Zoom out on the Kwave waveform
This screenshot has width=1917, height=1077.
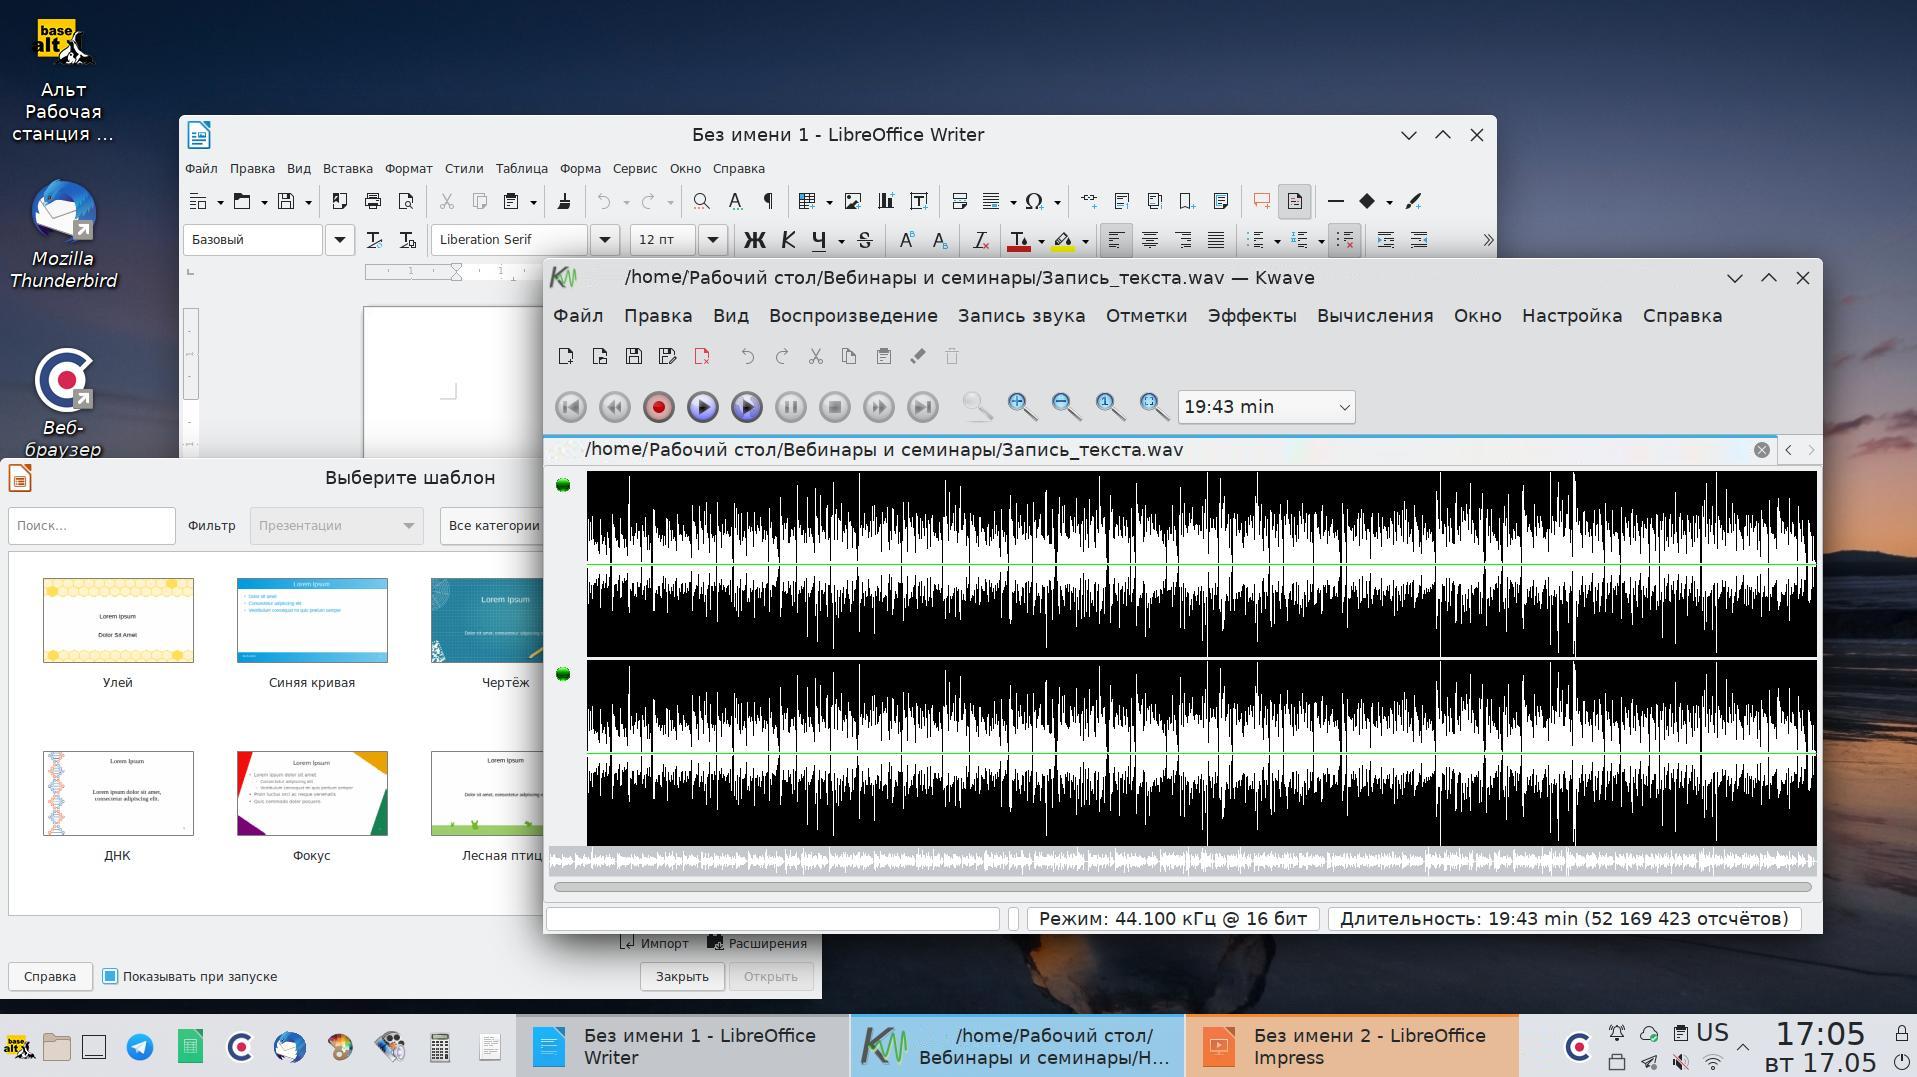1065,406
